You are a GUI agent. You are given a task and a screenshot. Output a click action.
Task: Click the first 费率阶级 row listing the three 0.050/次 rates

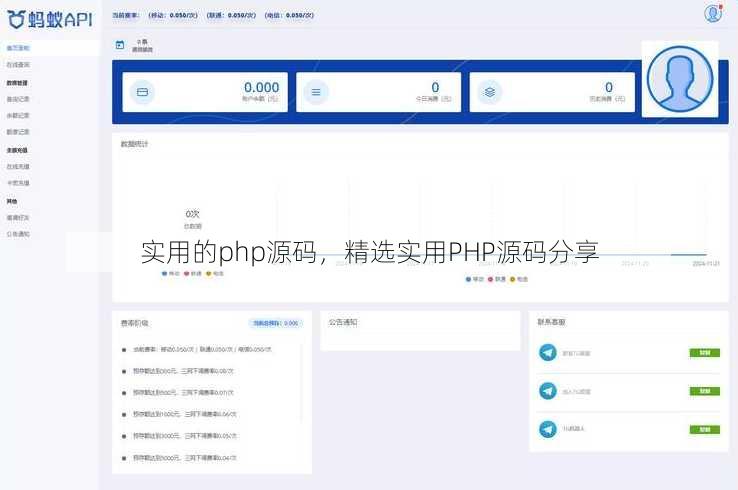[x=202, y=350]
